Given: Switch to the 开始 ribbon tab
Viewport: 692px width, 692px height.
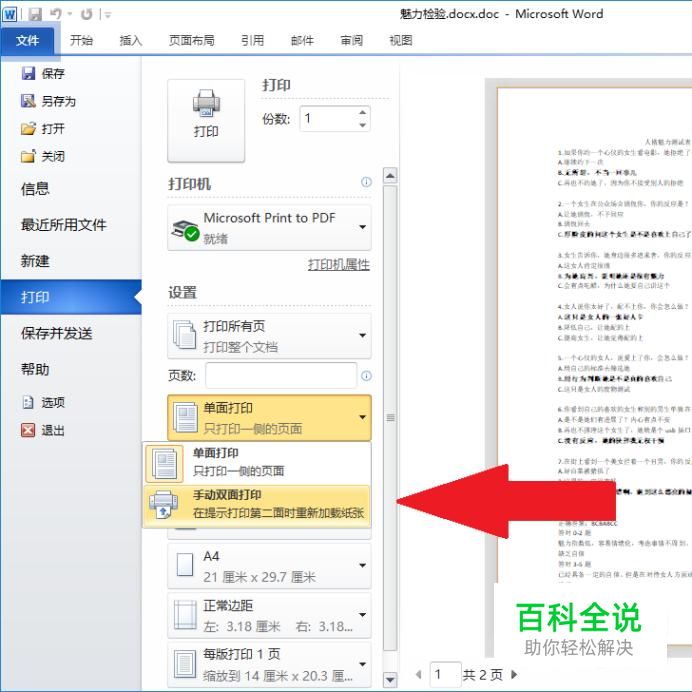Looking at the screenshot, I should tap(81, 41).
